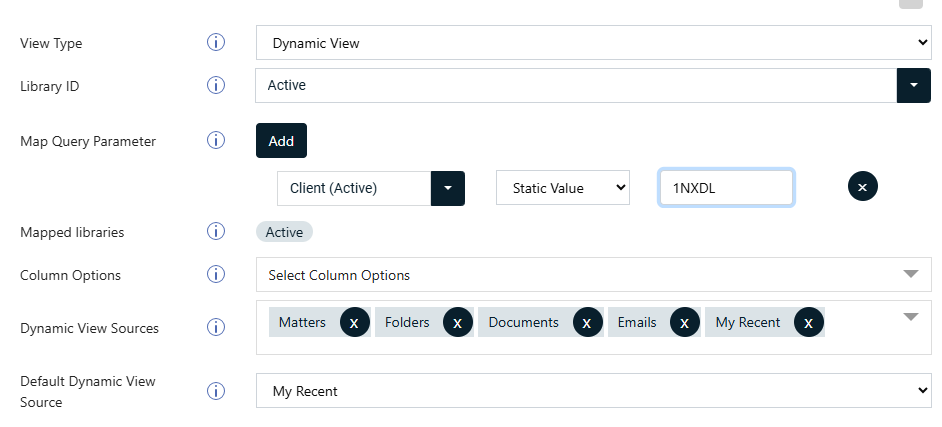Click the Dynamic View Sources info icon

tap(215, 327)
